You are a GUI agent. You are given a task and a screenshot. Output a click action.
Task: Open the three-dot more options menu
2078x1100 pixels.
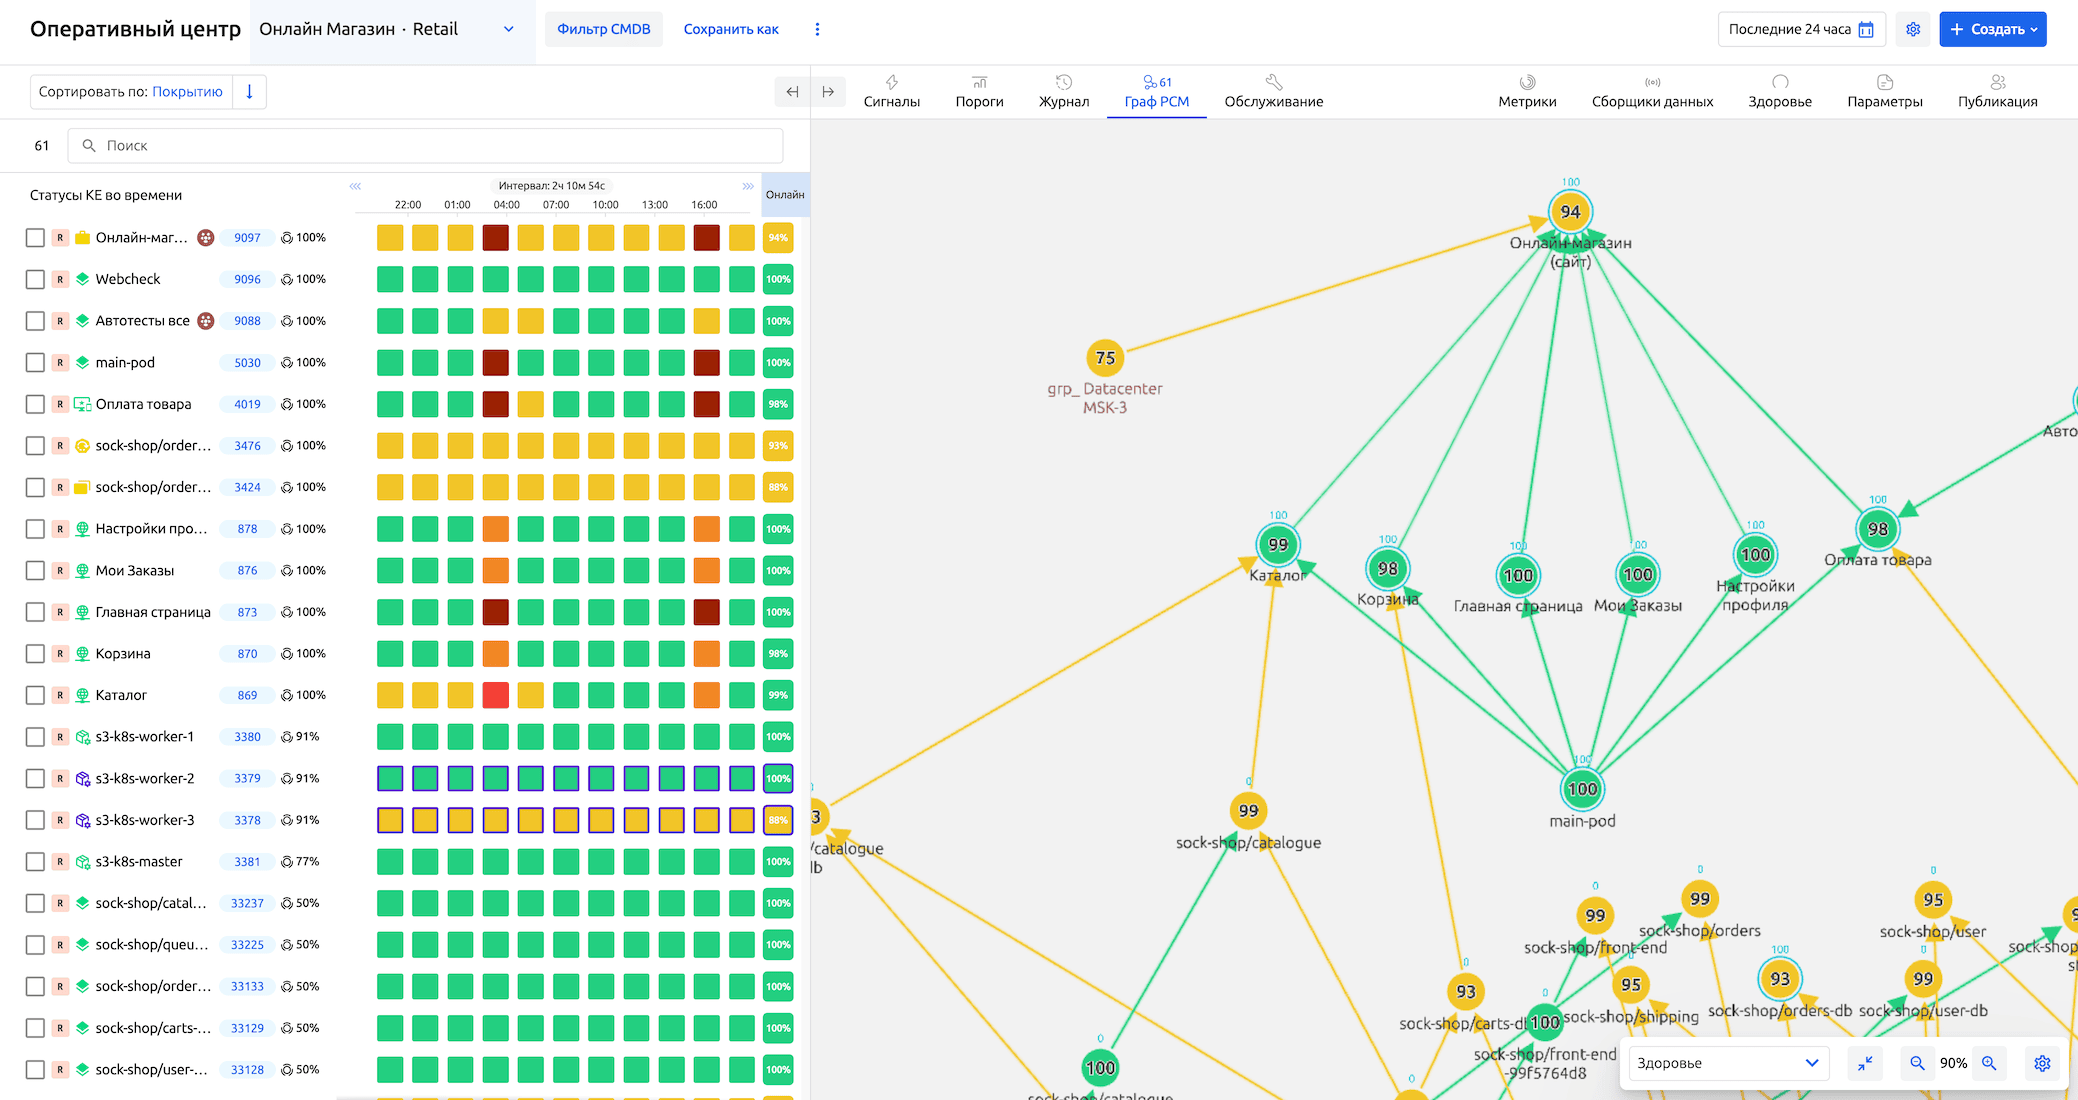tap(817, 29)
